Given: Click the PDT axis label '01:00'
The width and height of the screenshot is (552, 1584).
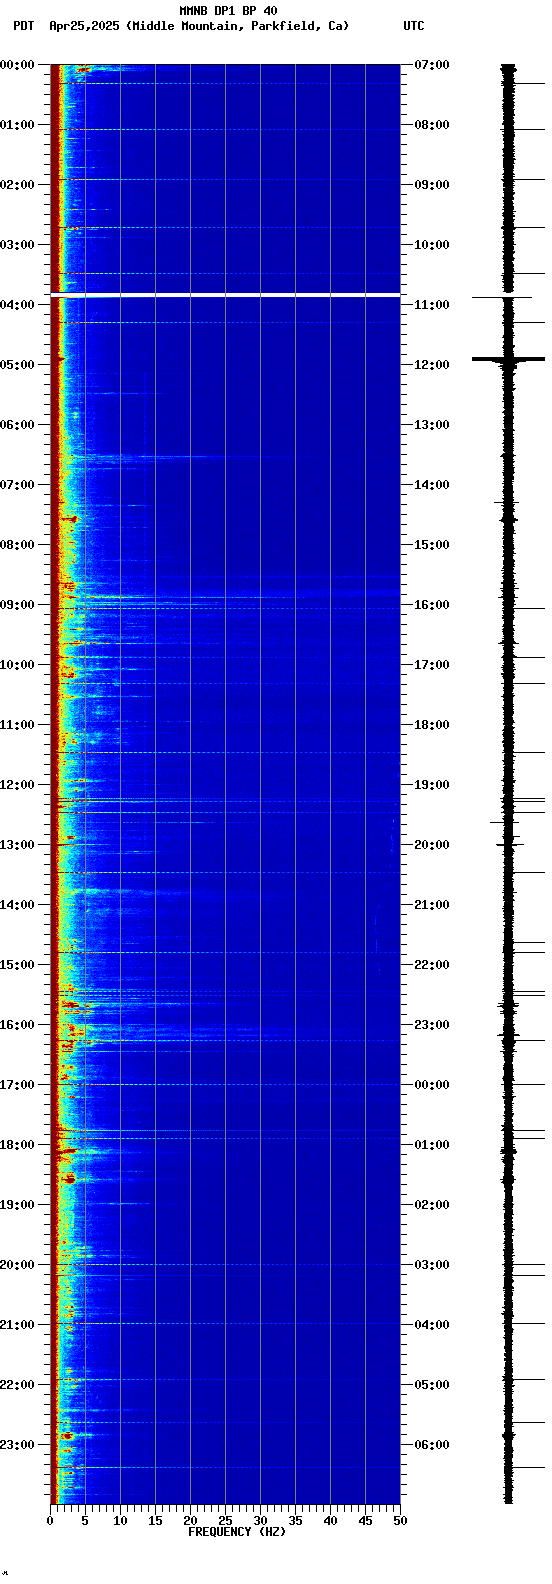Looking at the screenshot, I should pyautogui.click(x=17, y=125).
